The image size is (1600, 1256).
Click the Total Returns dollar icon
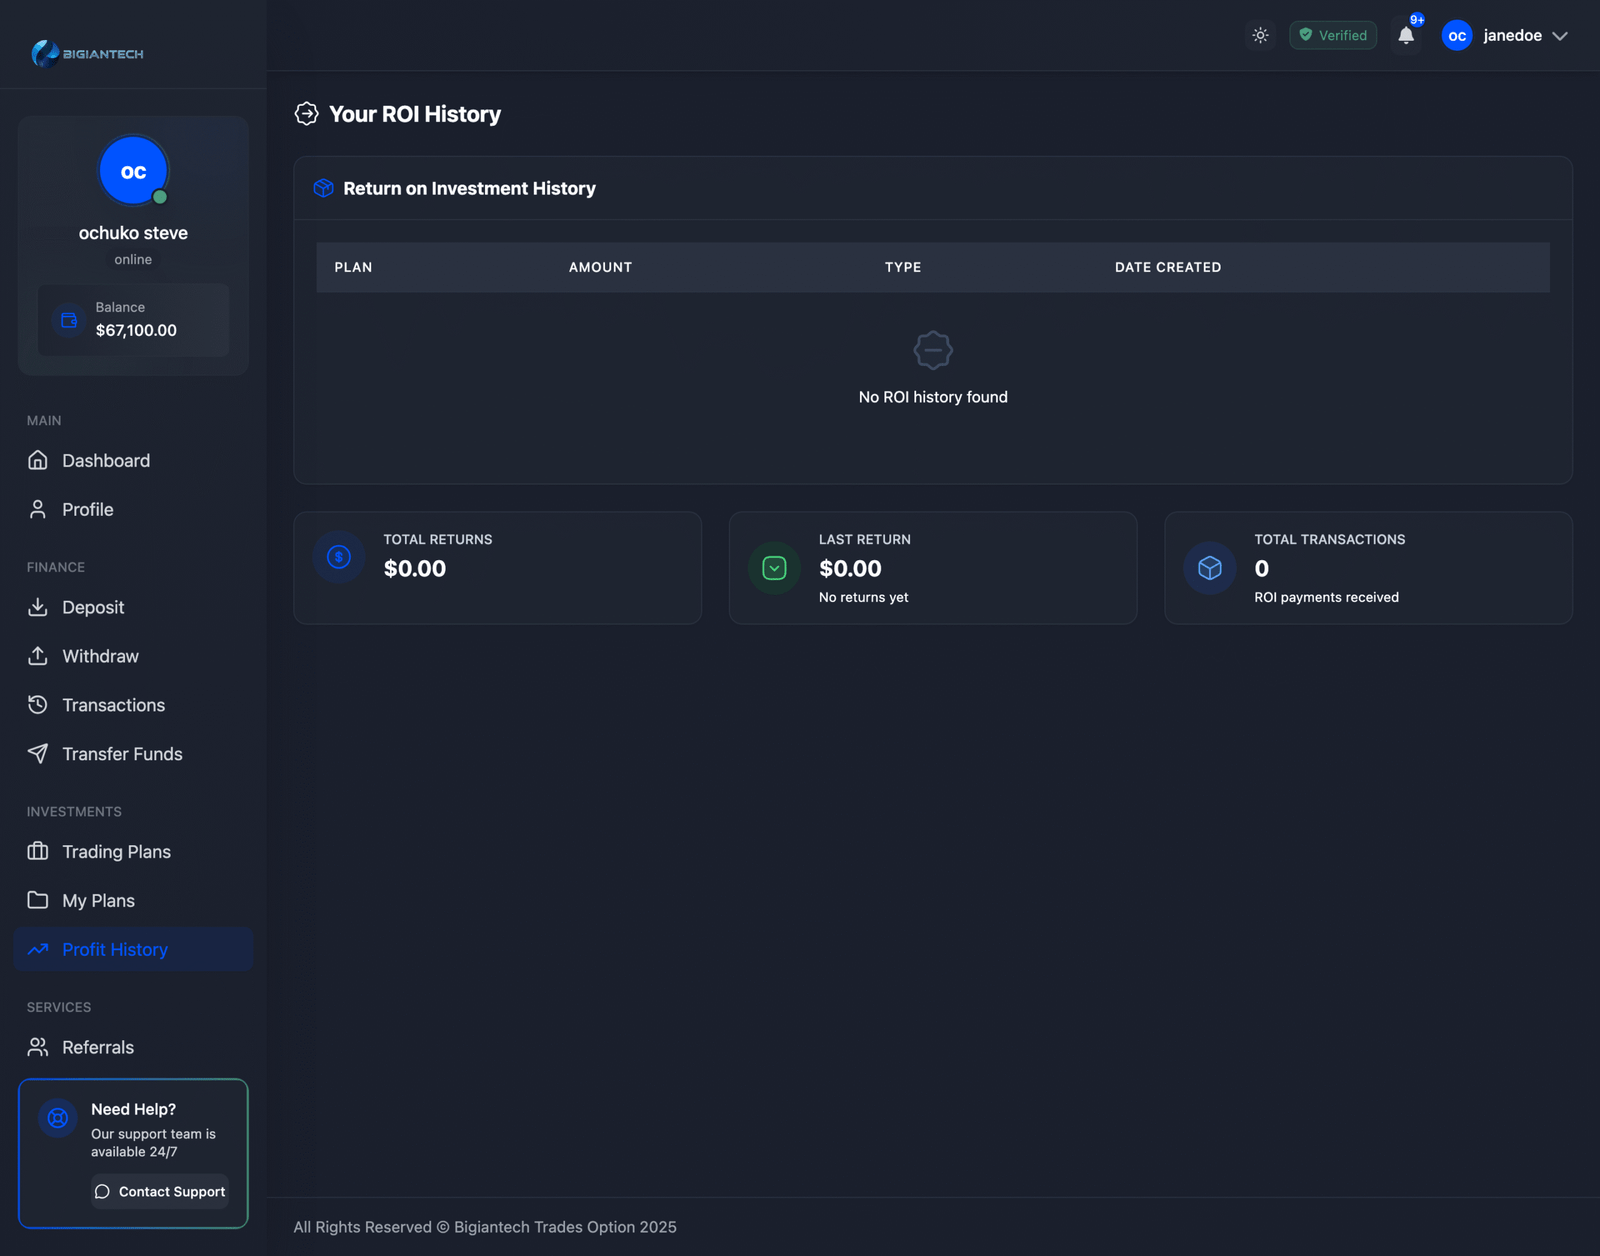pos(339,557)
